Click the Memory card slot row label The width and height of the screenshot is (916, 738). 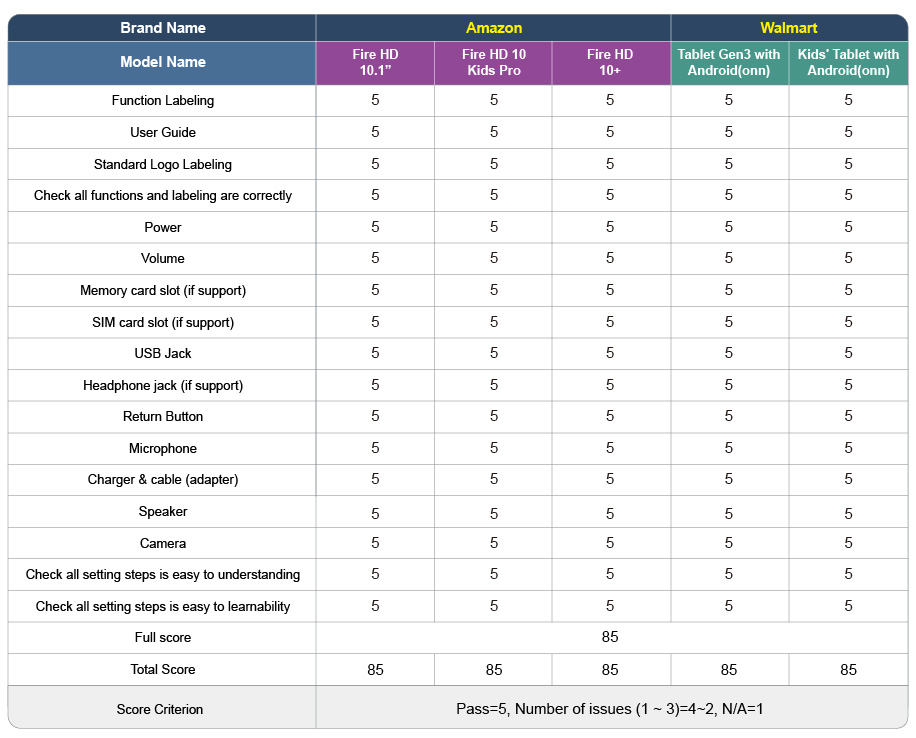[162, 290]
